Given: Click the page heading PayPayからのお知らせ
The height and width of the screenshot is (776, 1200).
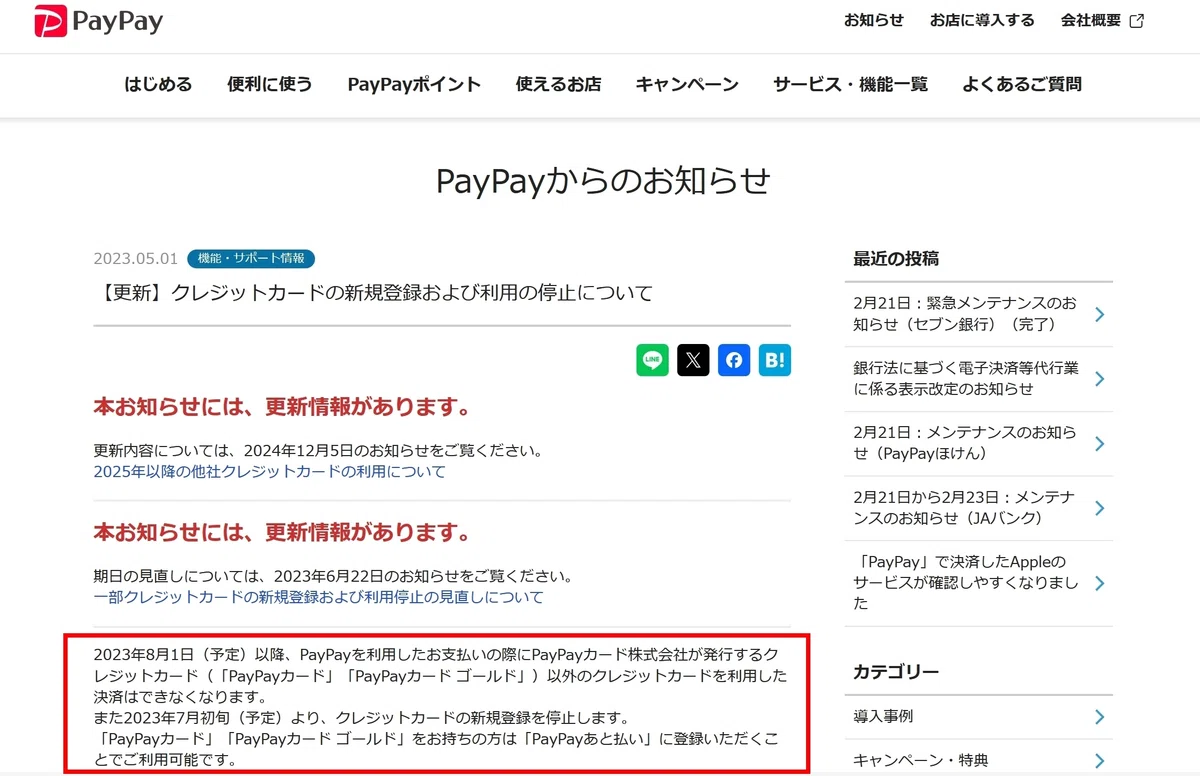Looking at the screenshot, I should point(603,181).
